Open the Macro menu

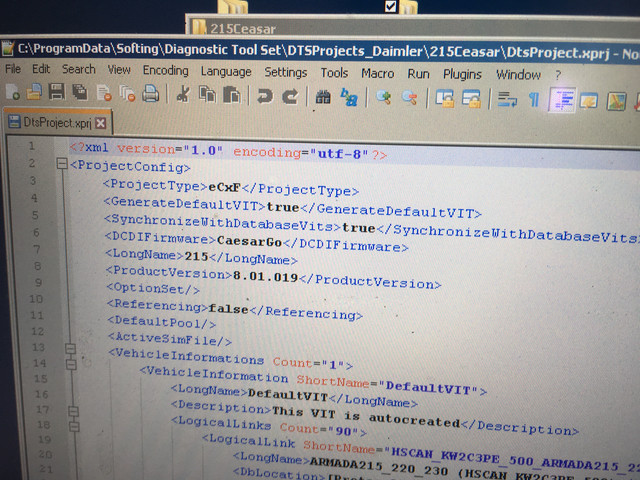pos(378,73)
